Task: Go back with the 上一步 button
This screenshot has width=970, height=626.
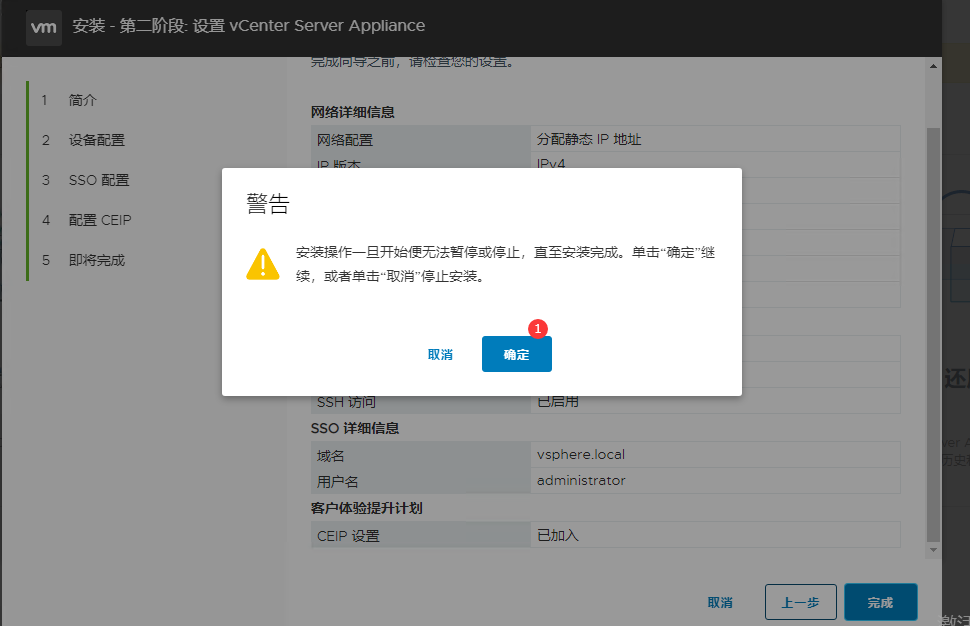Action: pyautogui.click(x=800, y=602)
